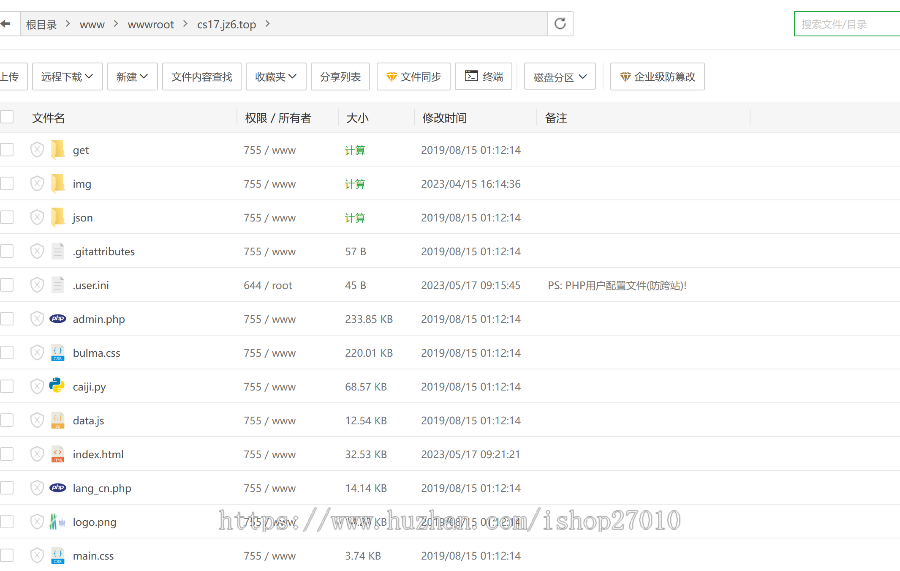The width and height of the screenshot is (900, 571).
Task: Click the HTML icon of index.html
Action: tap(57, 454)
